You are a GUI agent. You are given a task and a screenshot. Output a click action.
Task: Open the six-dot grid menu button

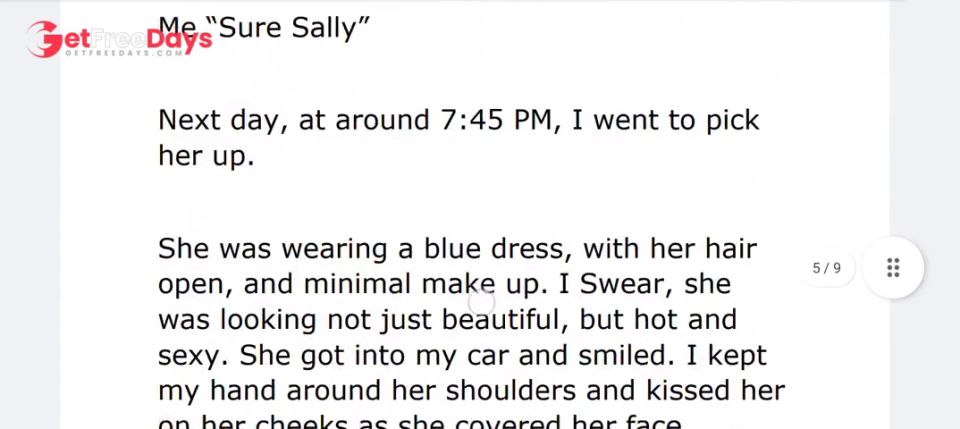coord(893,267)
